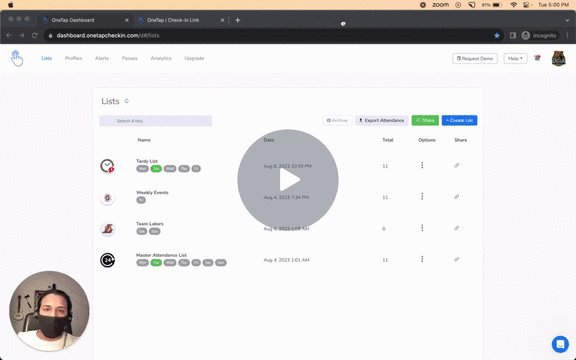Image resolution: width=576 pixels, height=360 pixels.
Task: Toggle the Sat day pill on Team Lakers
Action: (142, 231)
